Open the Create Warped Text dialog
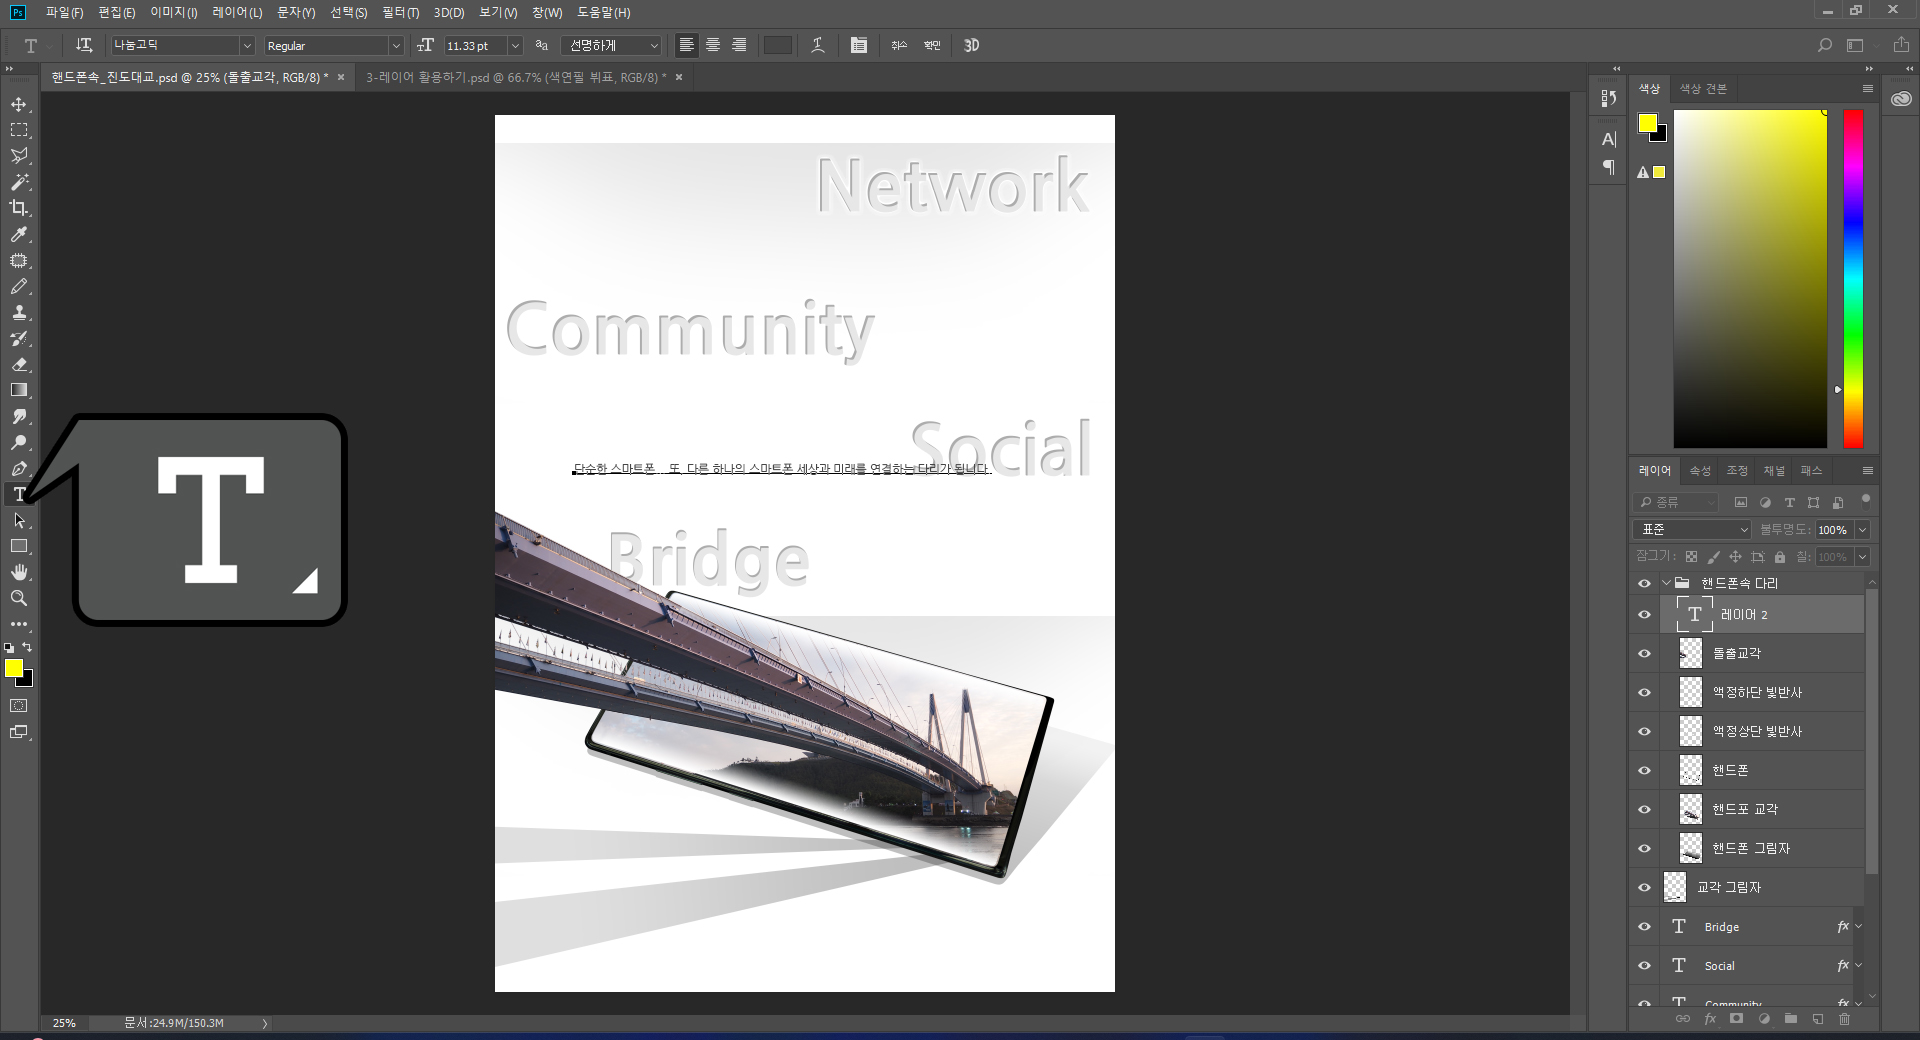Viewport: 1920px width, 1040px height. click(x=818, y=45)
